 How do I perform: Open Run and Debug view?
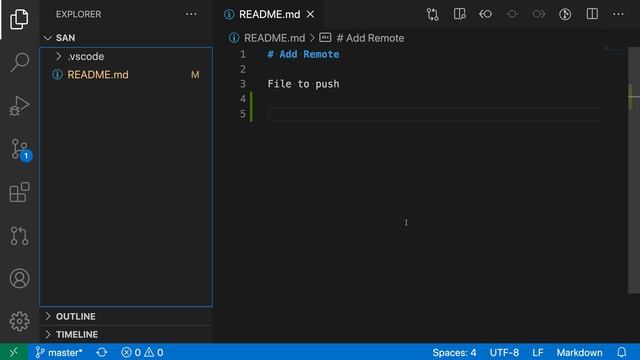point(19,106)
